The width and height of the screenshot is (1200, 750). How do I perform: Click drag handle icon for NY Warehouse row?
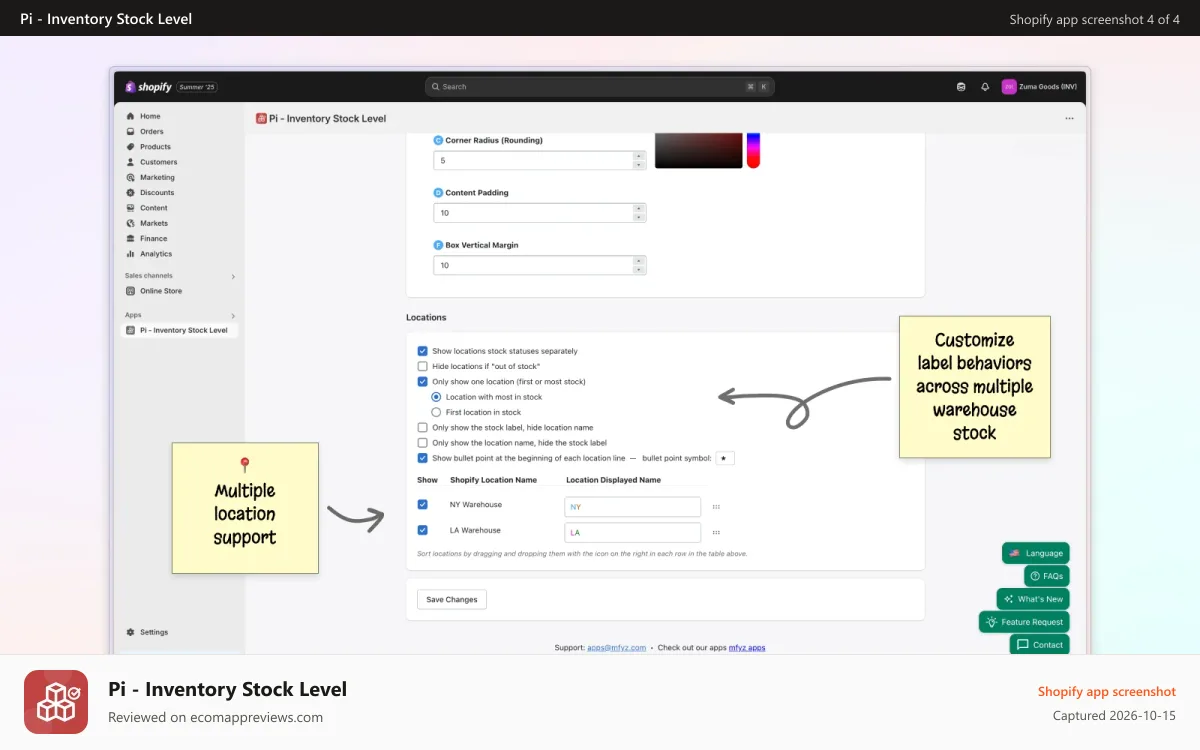pos(716,507)
